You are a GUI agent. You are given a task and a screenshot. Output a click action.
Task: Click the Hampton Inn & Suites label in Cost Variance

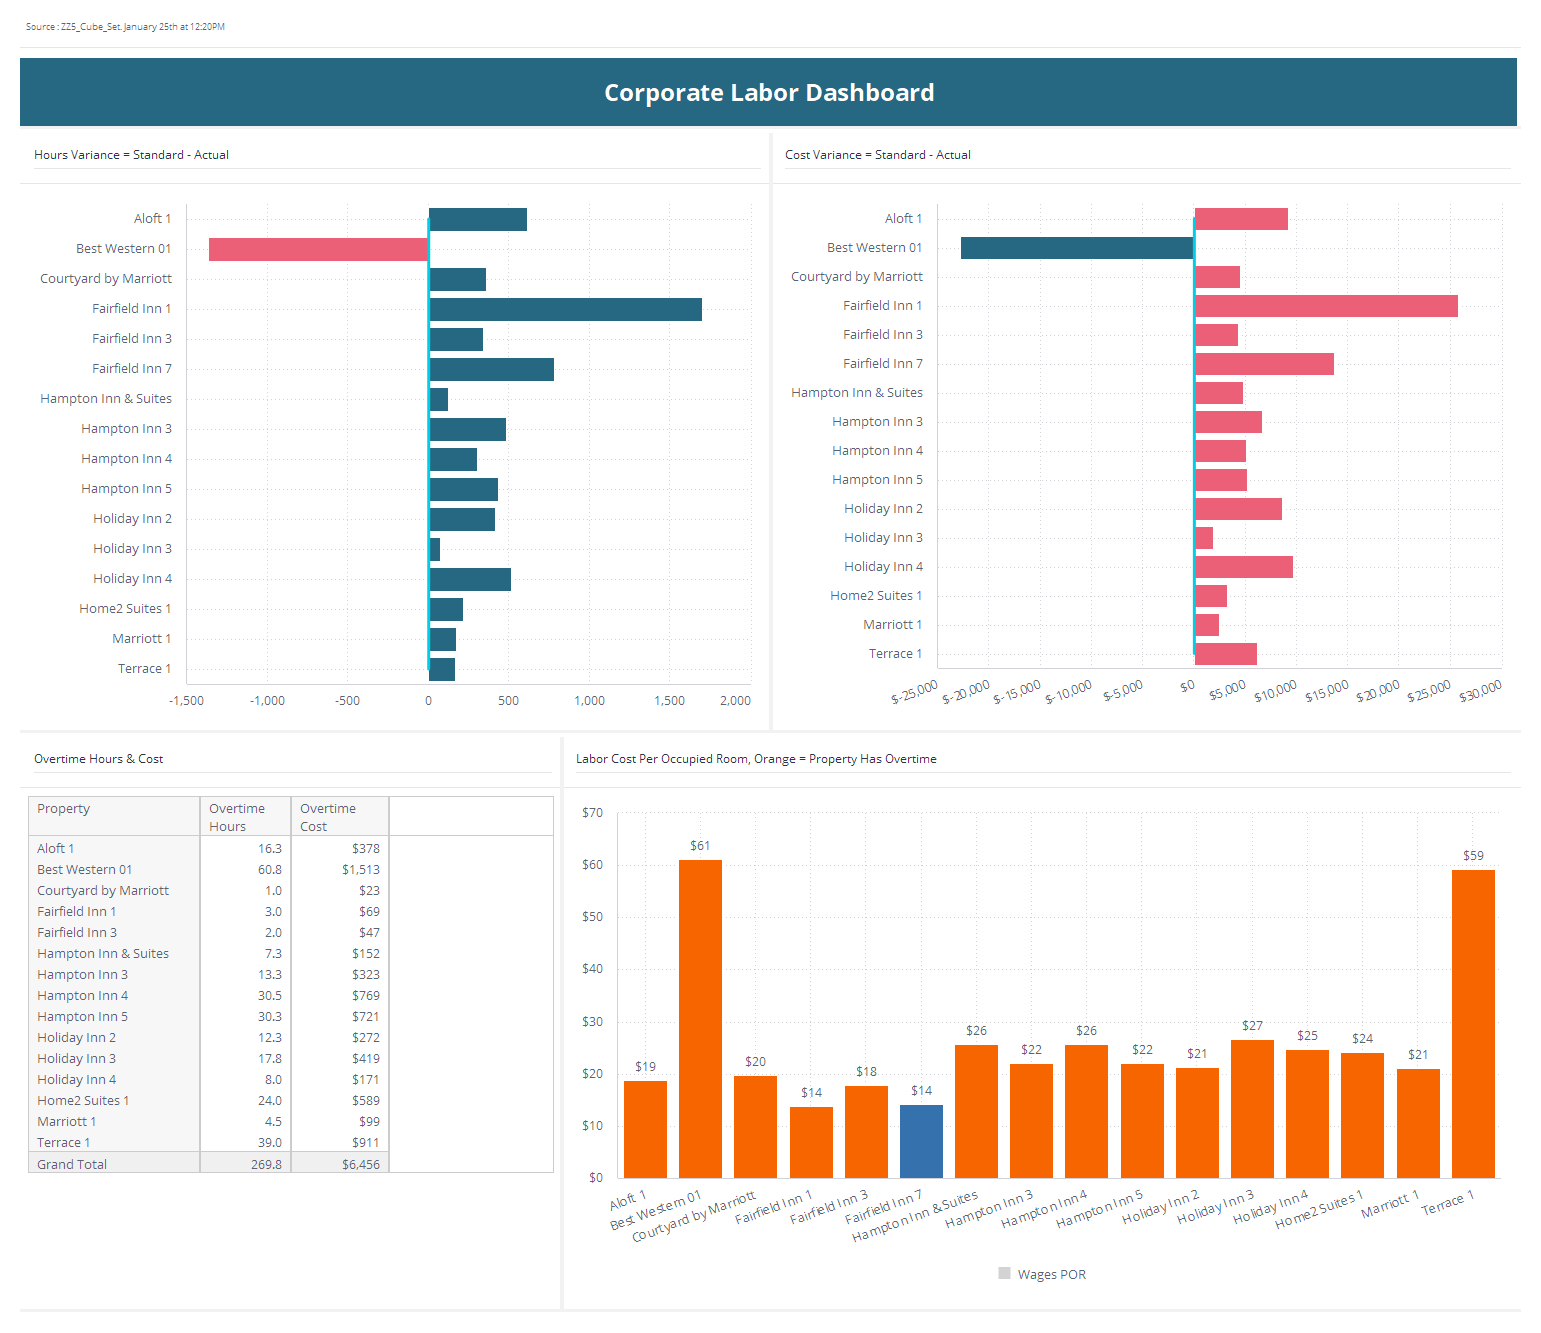coord(857,393)
